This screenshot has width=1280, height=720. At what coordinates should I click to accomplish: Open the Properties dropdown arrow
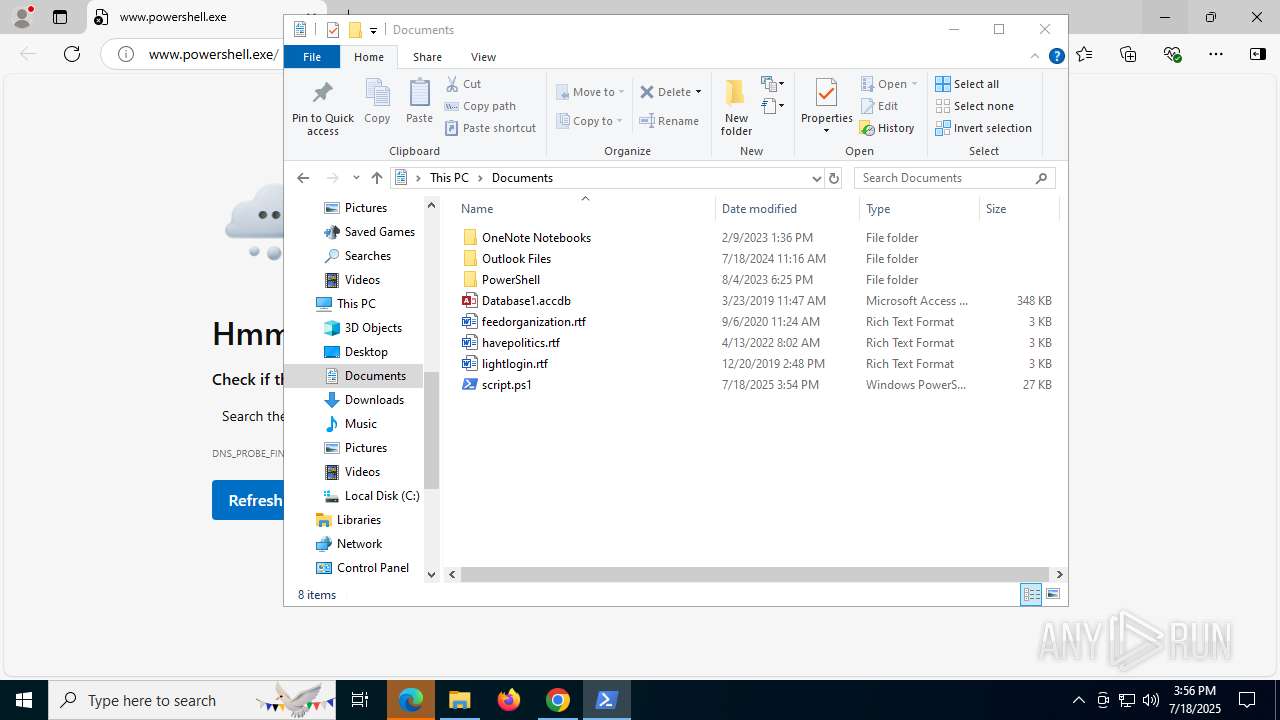click(x=826, y=130)
